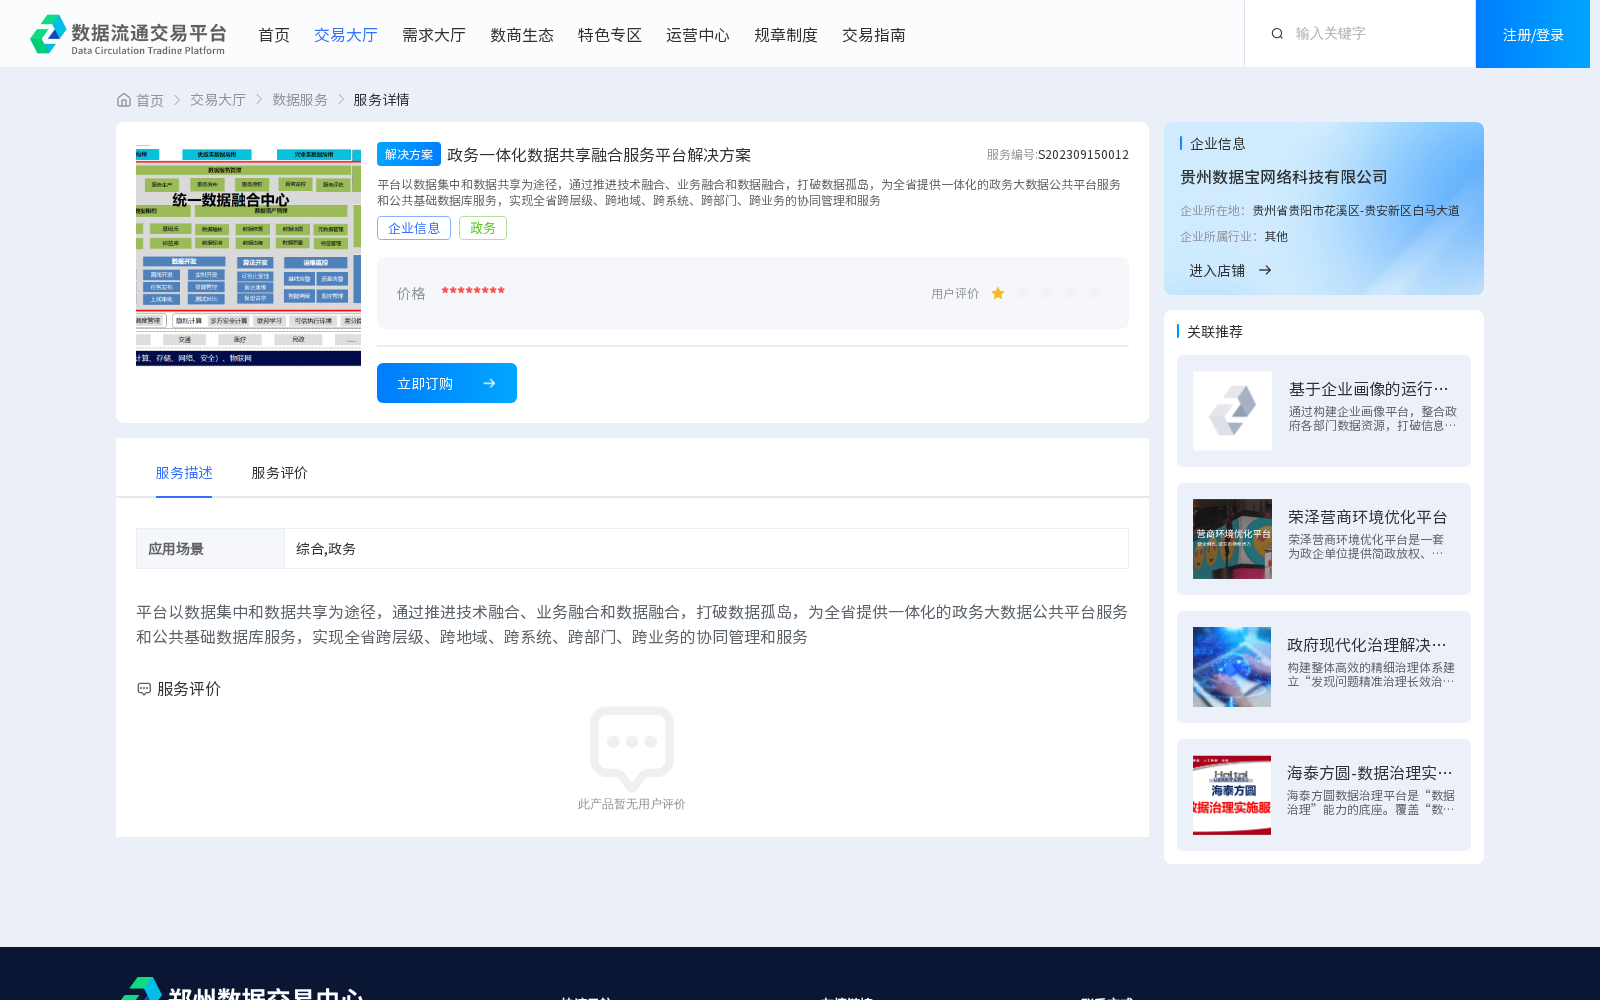Open 特色专区 in the top navigation
This screenshot has width=1600, height=1000.
click(x=610, y=35)
